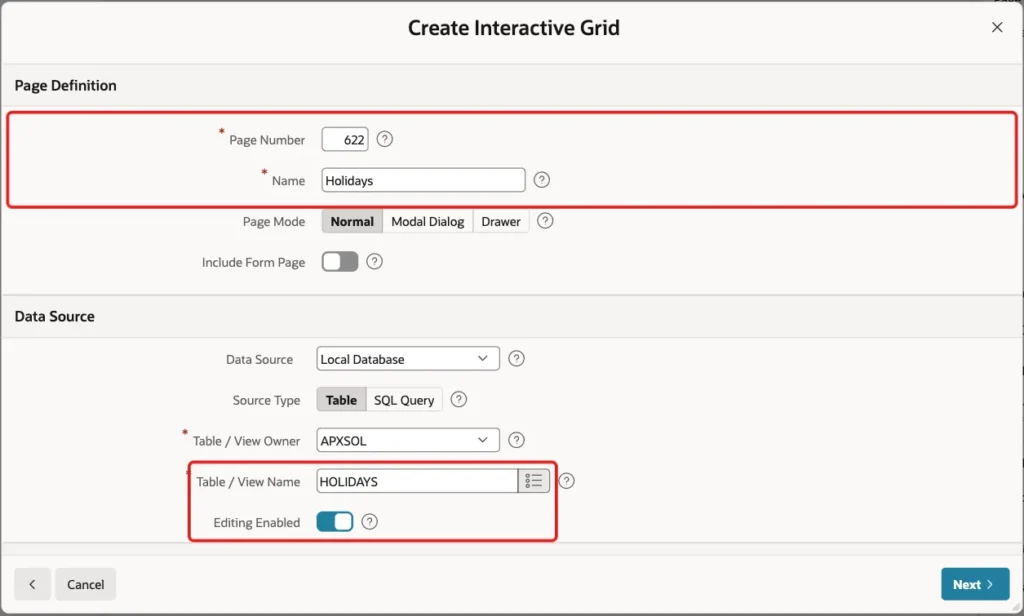Click the Data Source section heading
The image size is (1024, 616).
coord(54,316)
